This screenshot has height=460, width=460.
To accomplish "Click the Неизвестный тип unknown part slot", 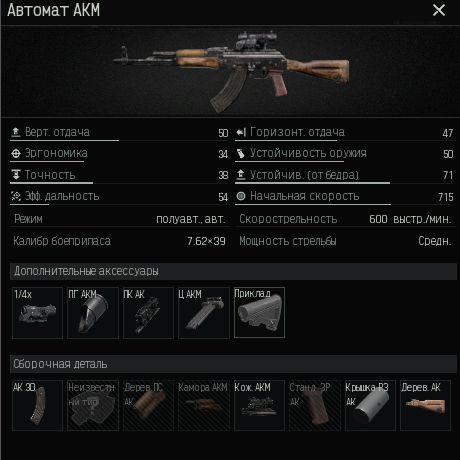I will click(93, 405).
